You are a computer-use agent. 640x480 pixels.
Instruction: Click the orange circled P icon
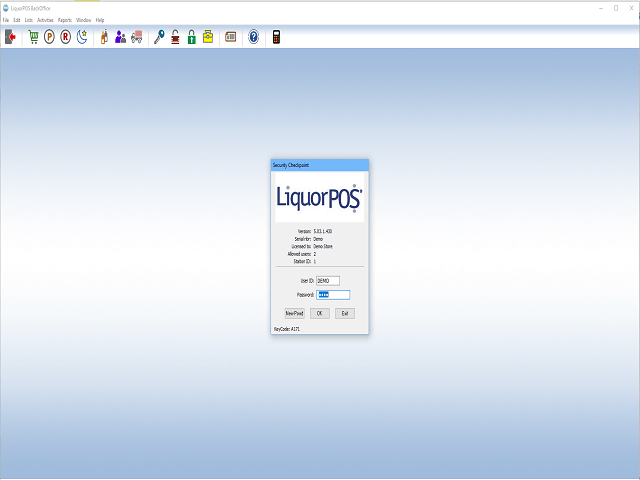[49, 37]
